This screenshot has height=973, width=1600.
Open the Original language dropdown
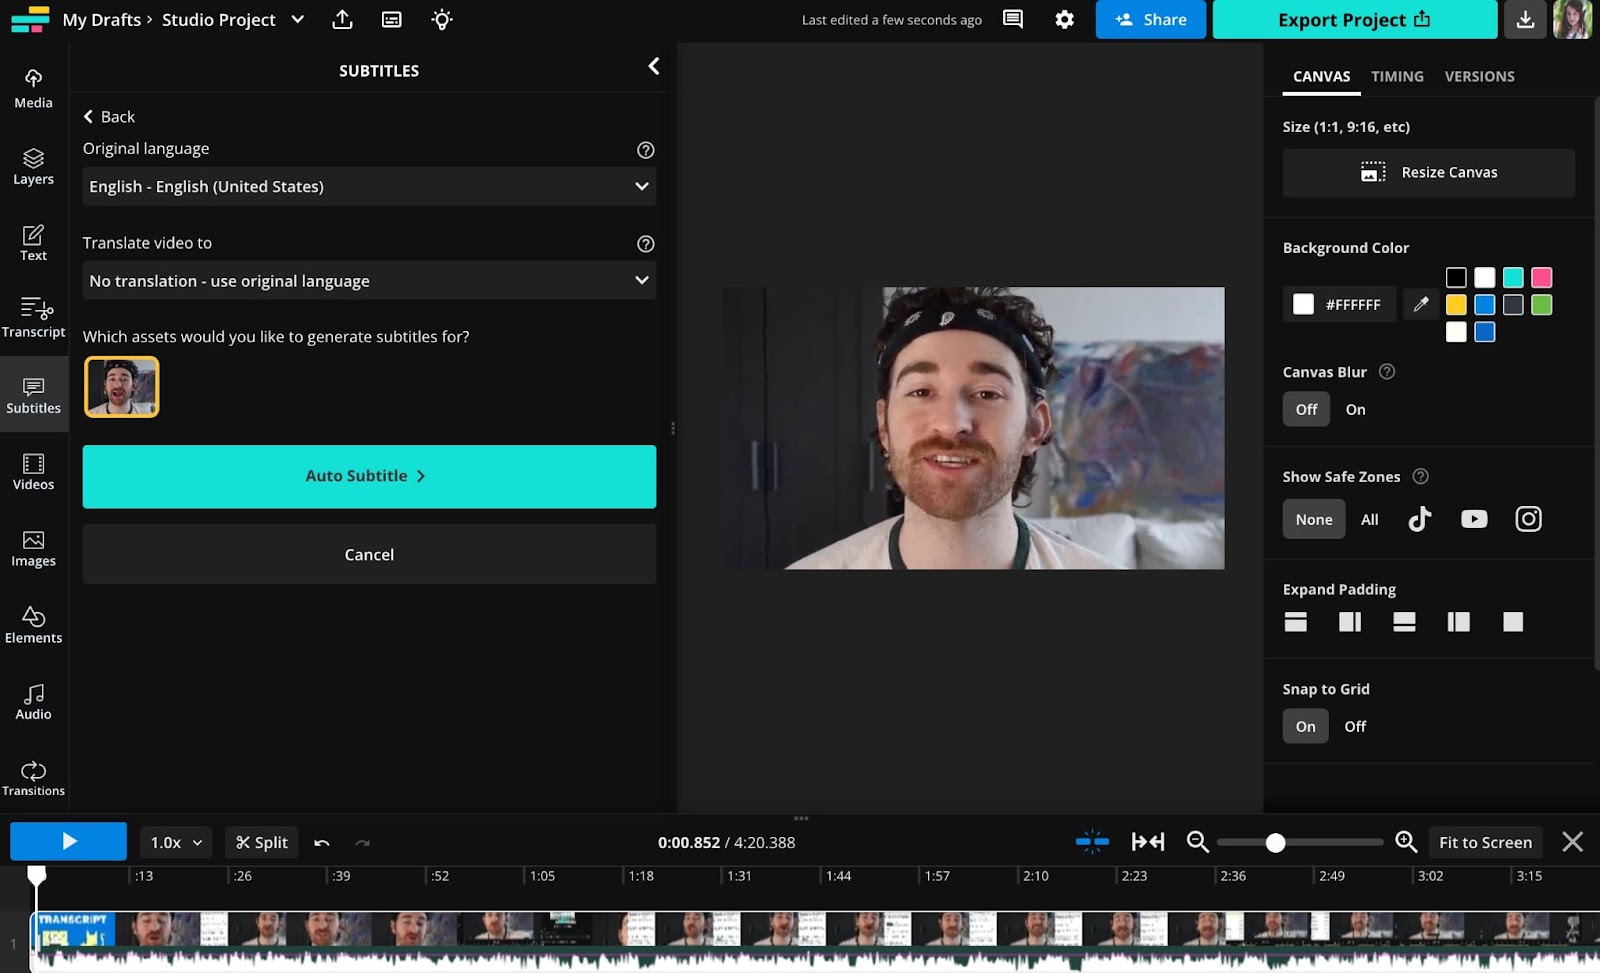tap(369, 186)
